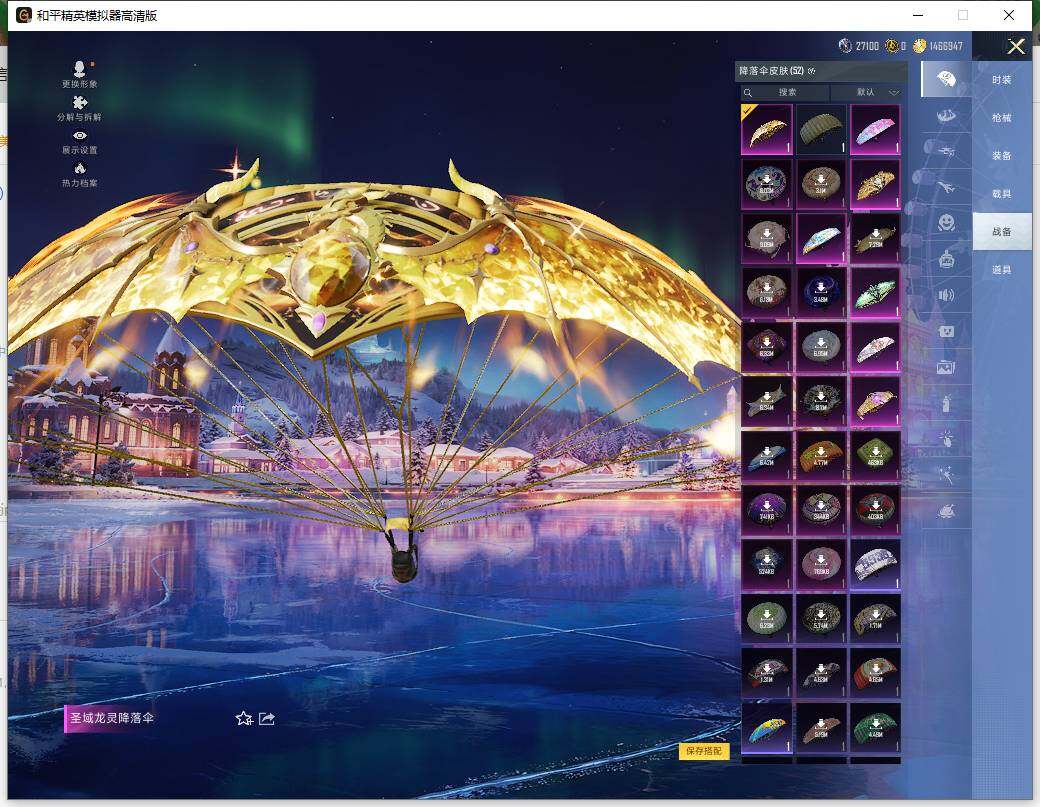The width and height of the screenshot is (1040, 807).
Task: Select the iridescent white-blue parachute skin
Action: click(821, 239)
